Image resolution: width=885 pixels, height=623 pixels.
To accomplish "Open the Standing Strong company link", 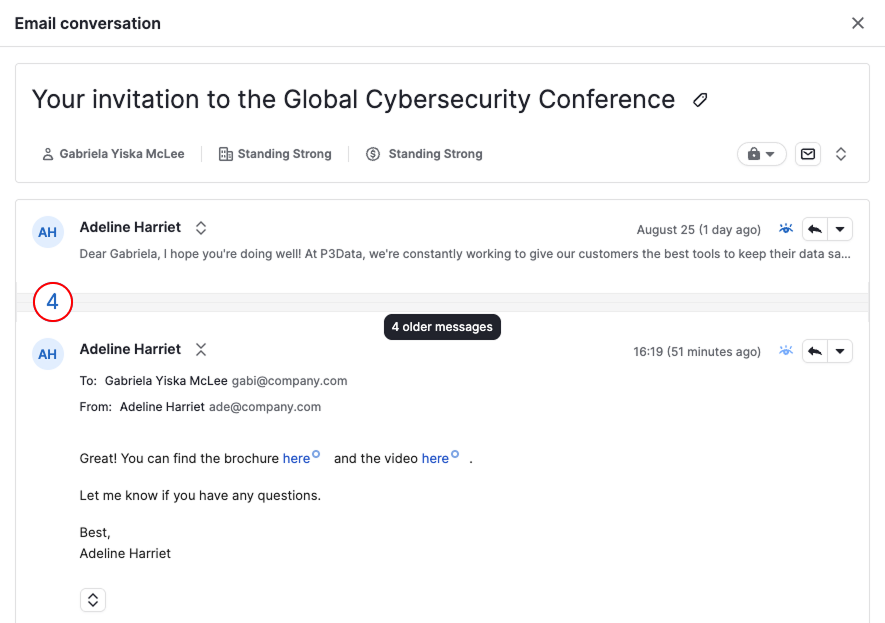I will click(x=275, y=154).
